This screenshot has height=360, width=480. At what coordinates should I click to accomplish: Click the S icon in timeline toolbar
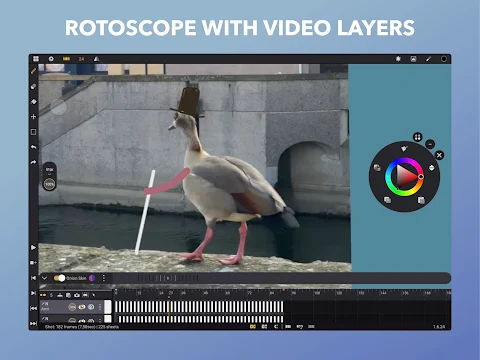[51, 295]
